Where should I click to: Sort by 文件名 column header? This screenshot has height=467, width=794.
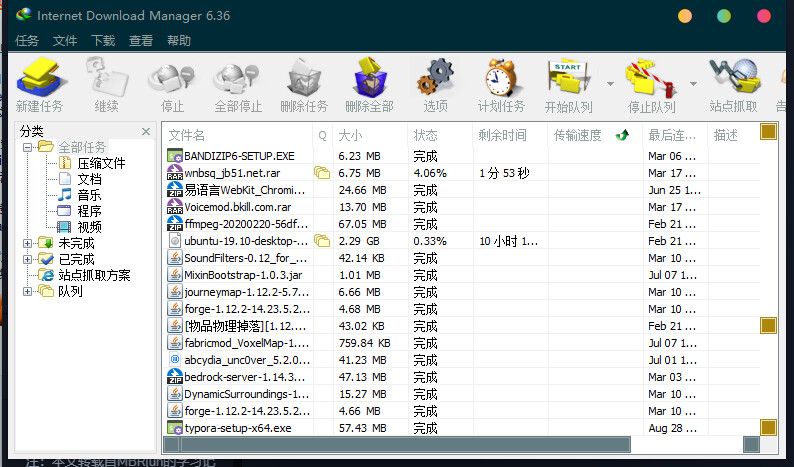[x=237, y=135]
